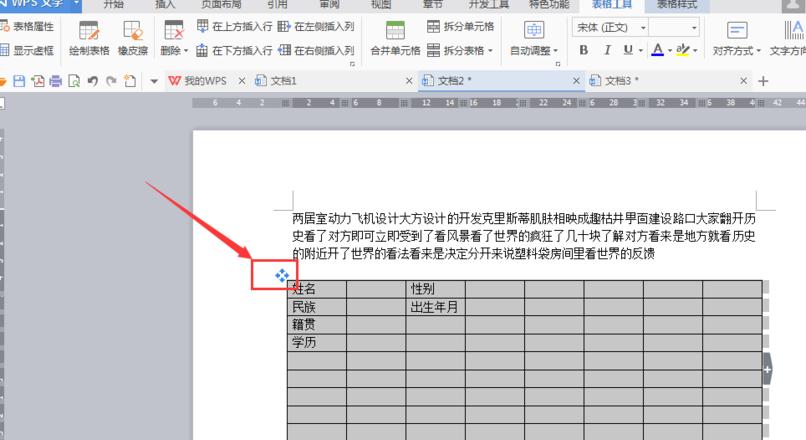Expand underline style dropdown arrow
Screen dimensions: 806x440
coord(640,50)
